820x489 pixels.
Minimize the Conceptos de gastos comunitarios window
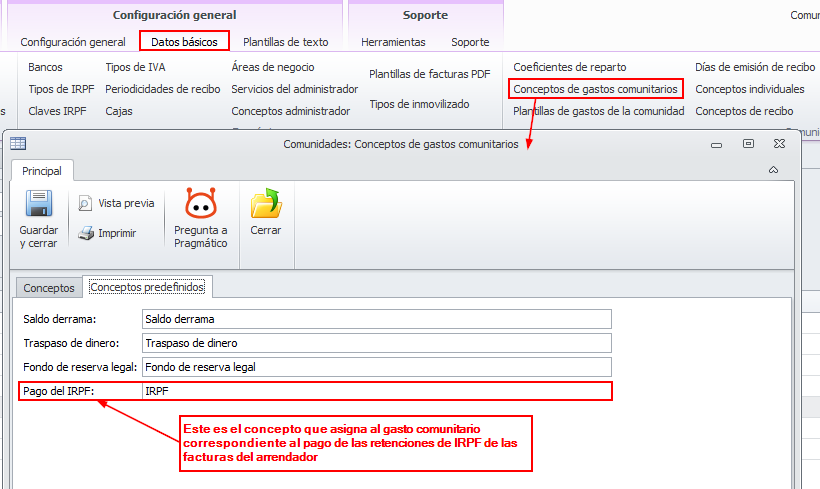click(x=716, y=144)
